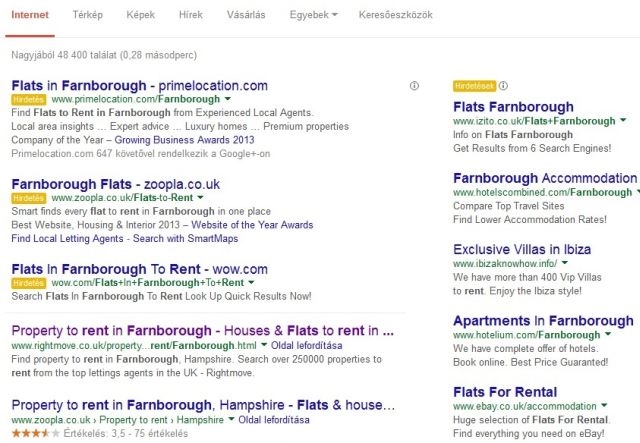Click the Nagyjából 48 400 találat result count
This screenshot has width=640, height=443.
(x=104, y=55)
